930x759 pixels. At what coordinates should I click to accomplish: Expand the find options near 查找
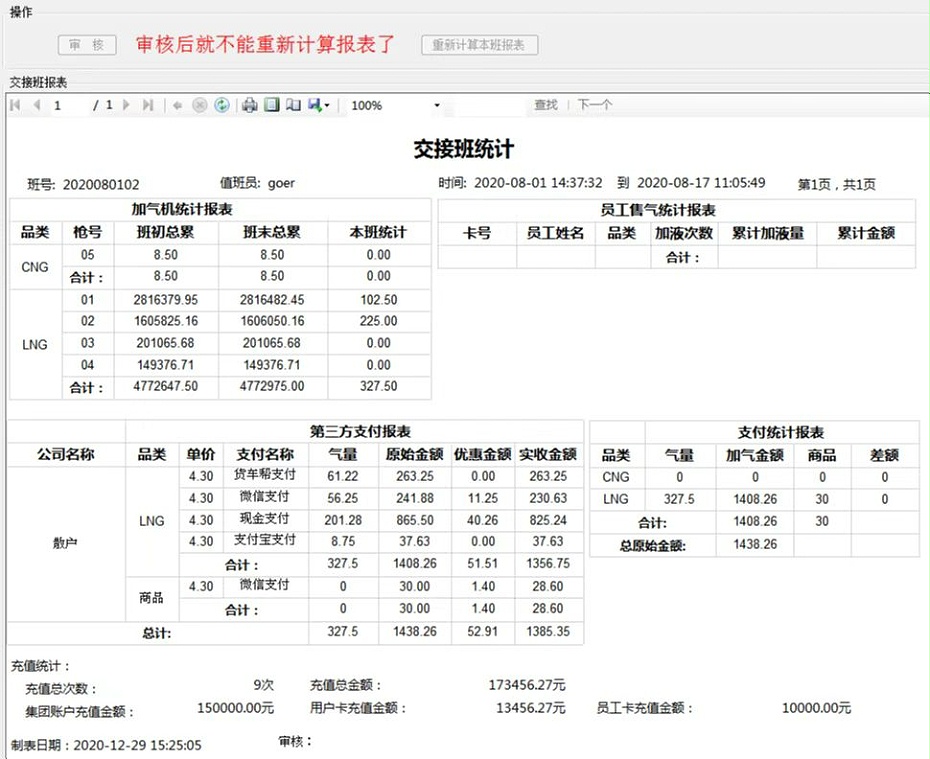[546, 105]
